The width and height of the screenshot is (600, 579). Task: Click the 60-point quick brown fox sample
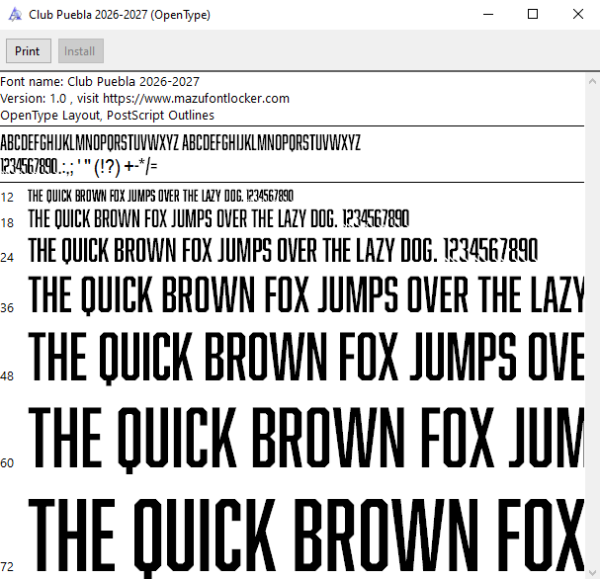click(306, 439)
